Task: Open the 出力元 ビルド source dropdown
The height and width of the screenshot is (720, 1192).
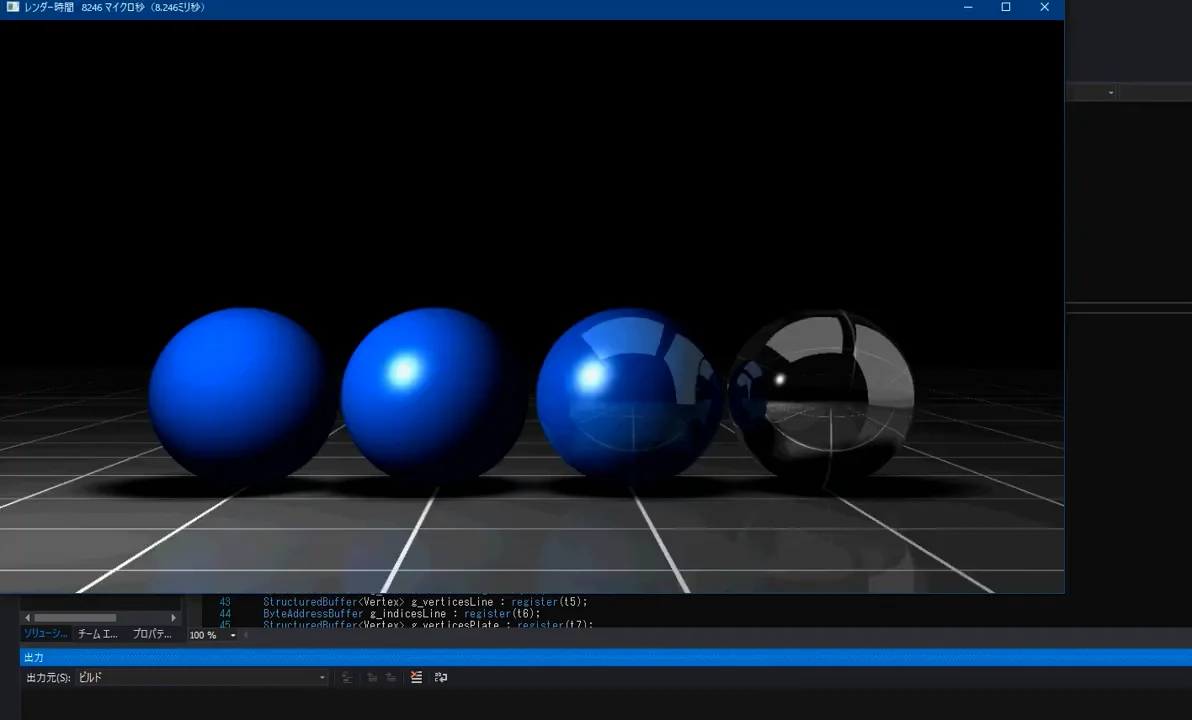Action: [201, 677]
